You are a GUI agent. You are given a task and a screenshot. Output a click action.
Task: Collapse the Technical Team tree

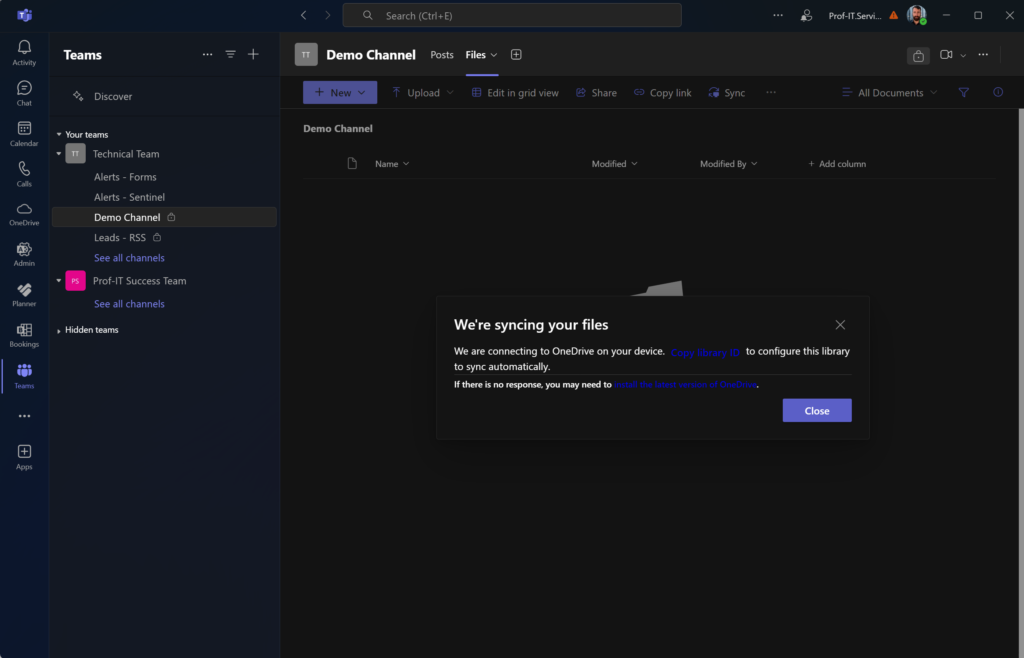point(59,154)
